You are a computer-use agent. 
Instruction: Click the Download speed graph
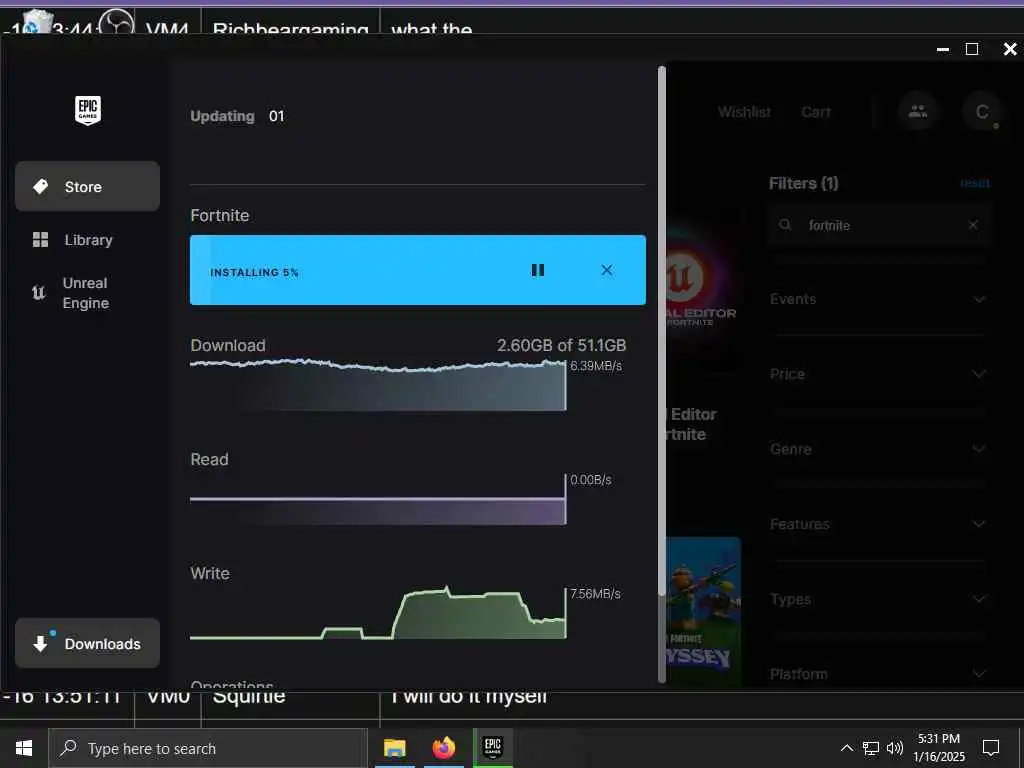(378, 385)
